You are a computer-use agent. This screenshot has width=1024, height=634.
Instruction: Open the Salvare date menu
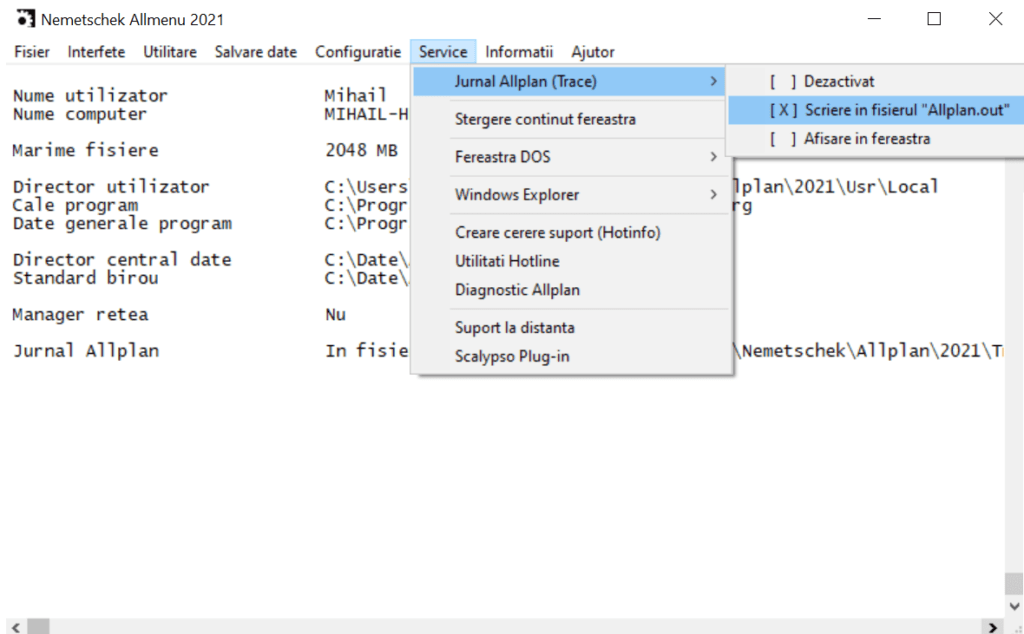pos(255,52)
